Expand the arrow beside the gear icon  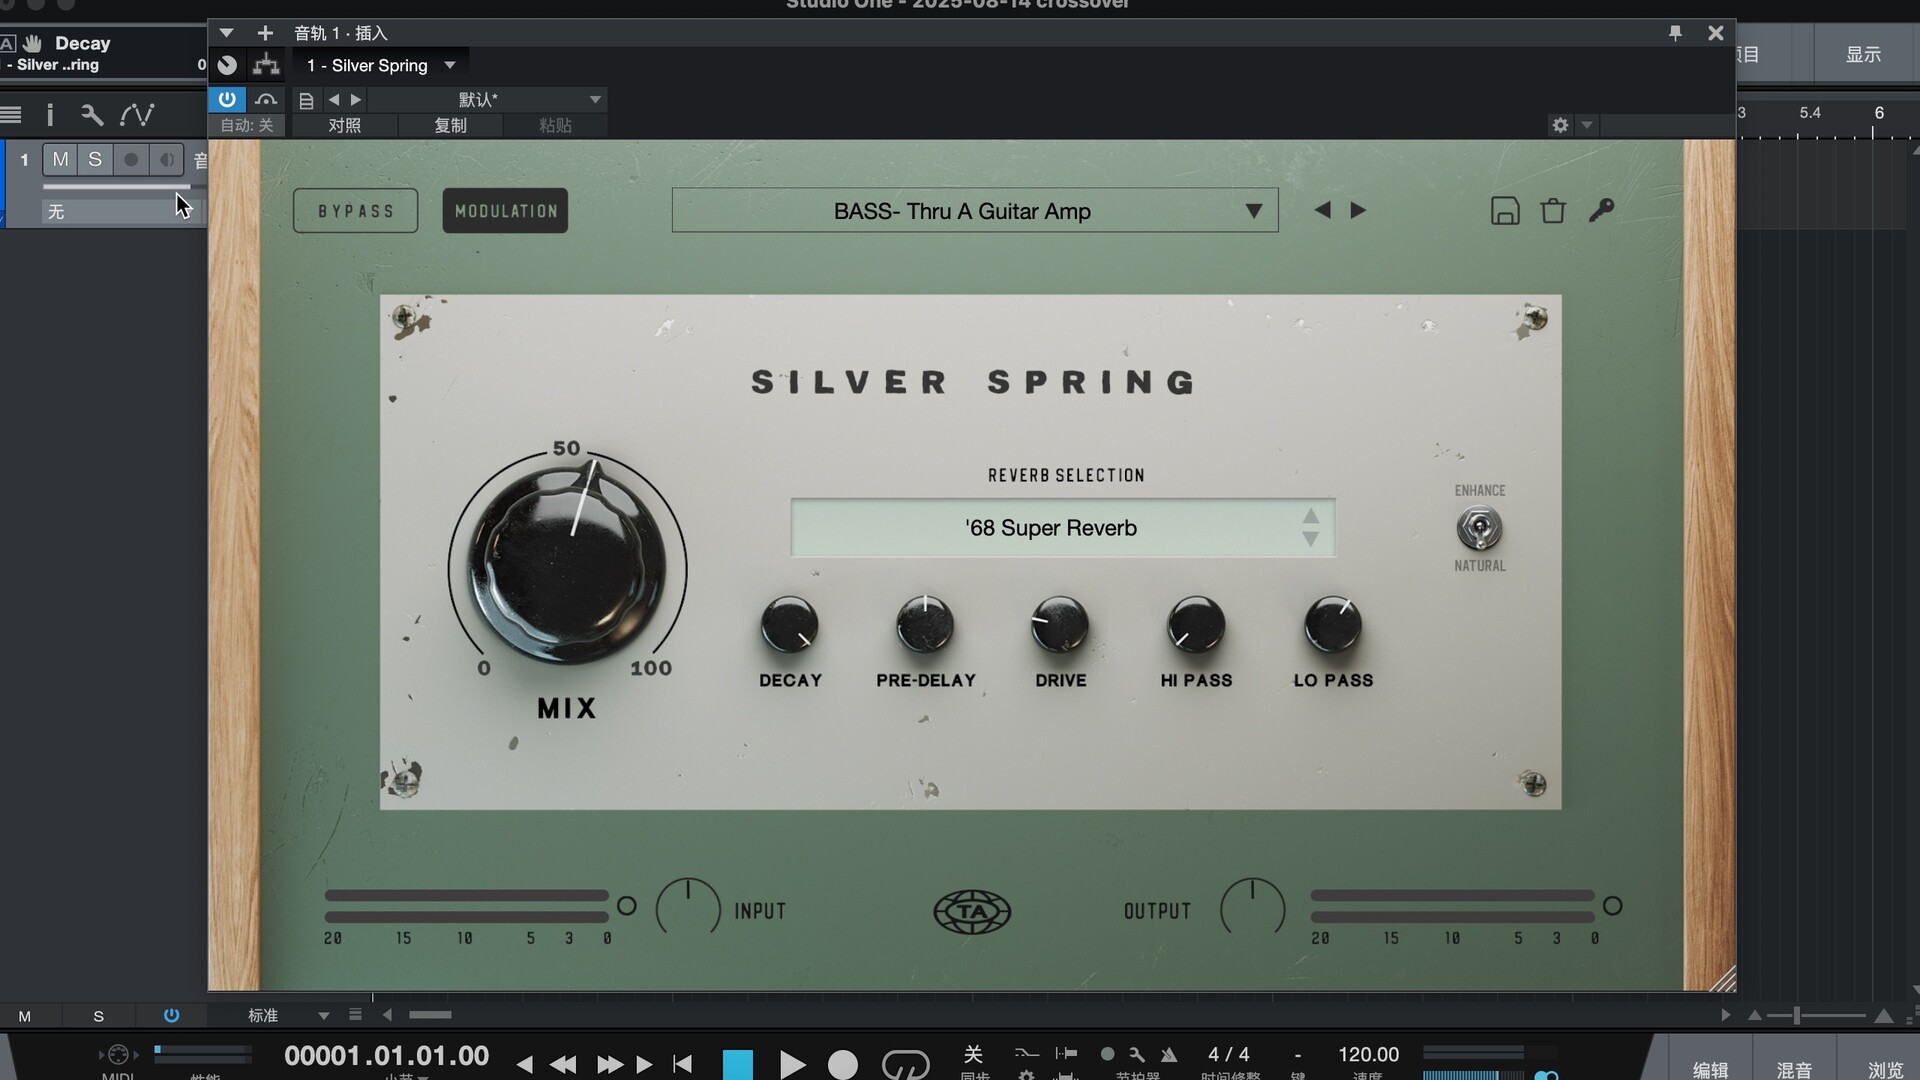coord(1586,125)
